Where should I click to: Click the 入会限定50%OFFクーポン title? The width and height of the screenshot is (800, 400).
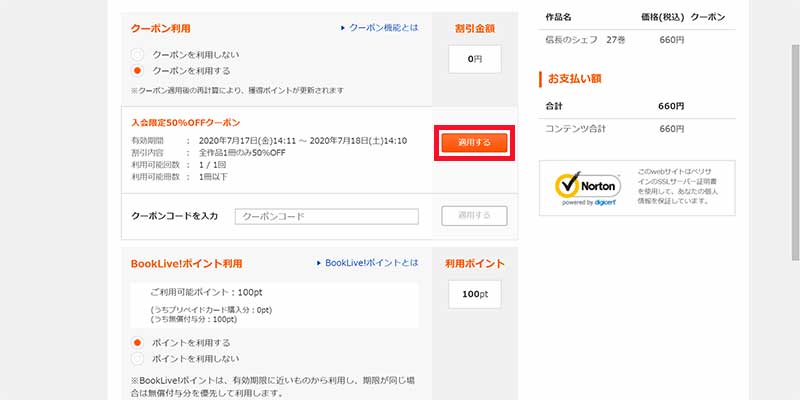tap(185, 122)
